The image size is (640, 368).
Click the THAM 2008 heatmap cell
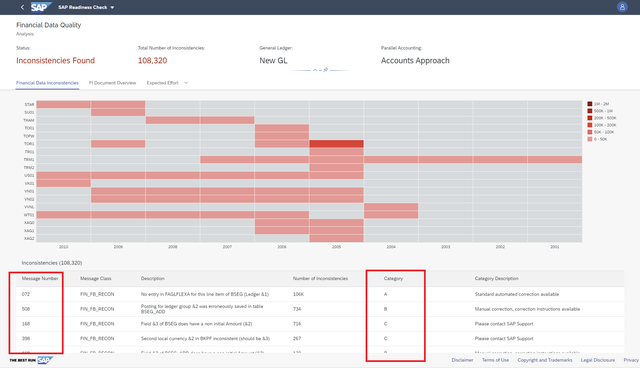point(173,120)
